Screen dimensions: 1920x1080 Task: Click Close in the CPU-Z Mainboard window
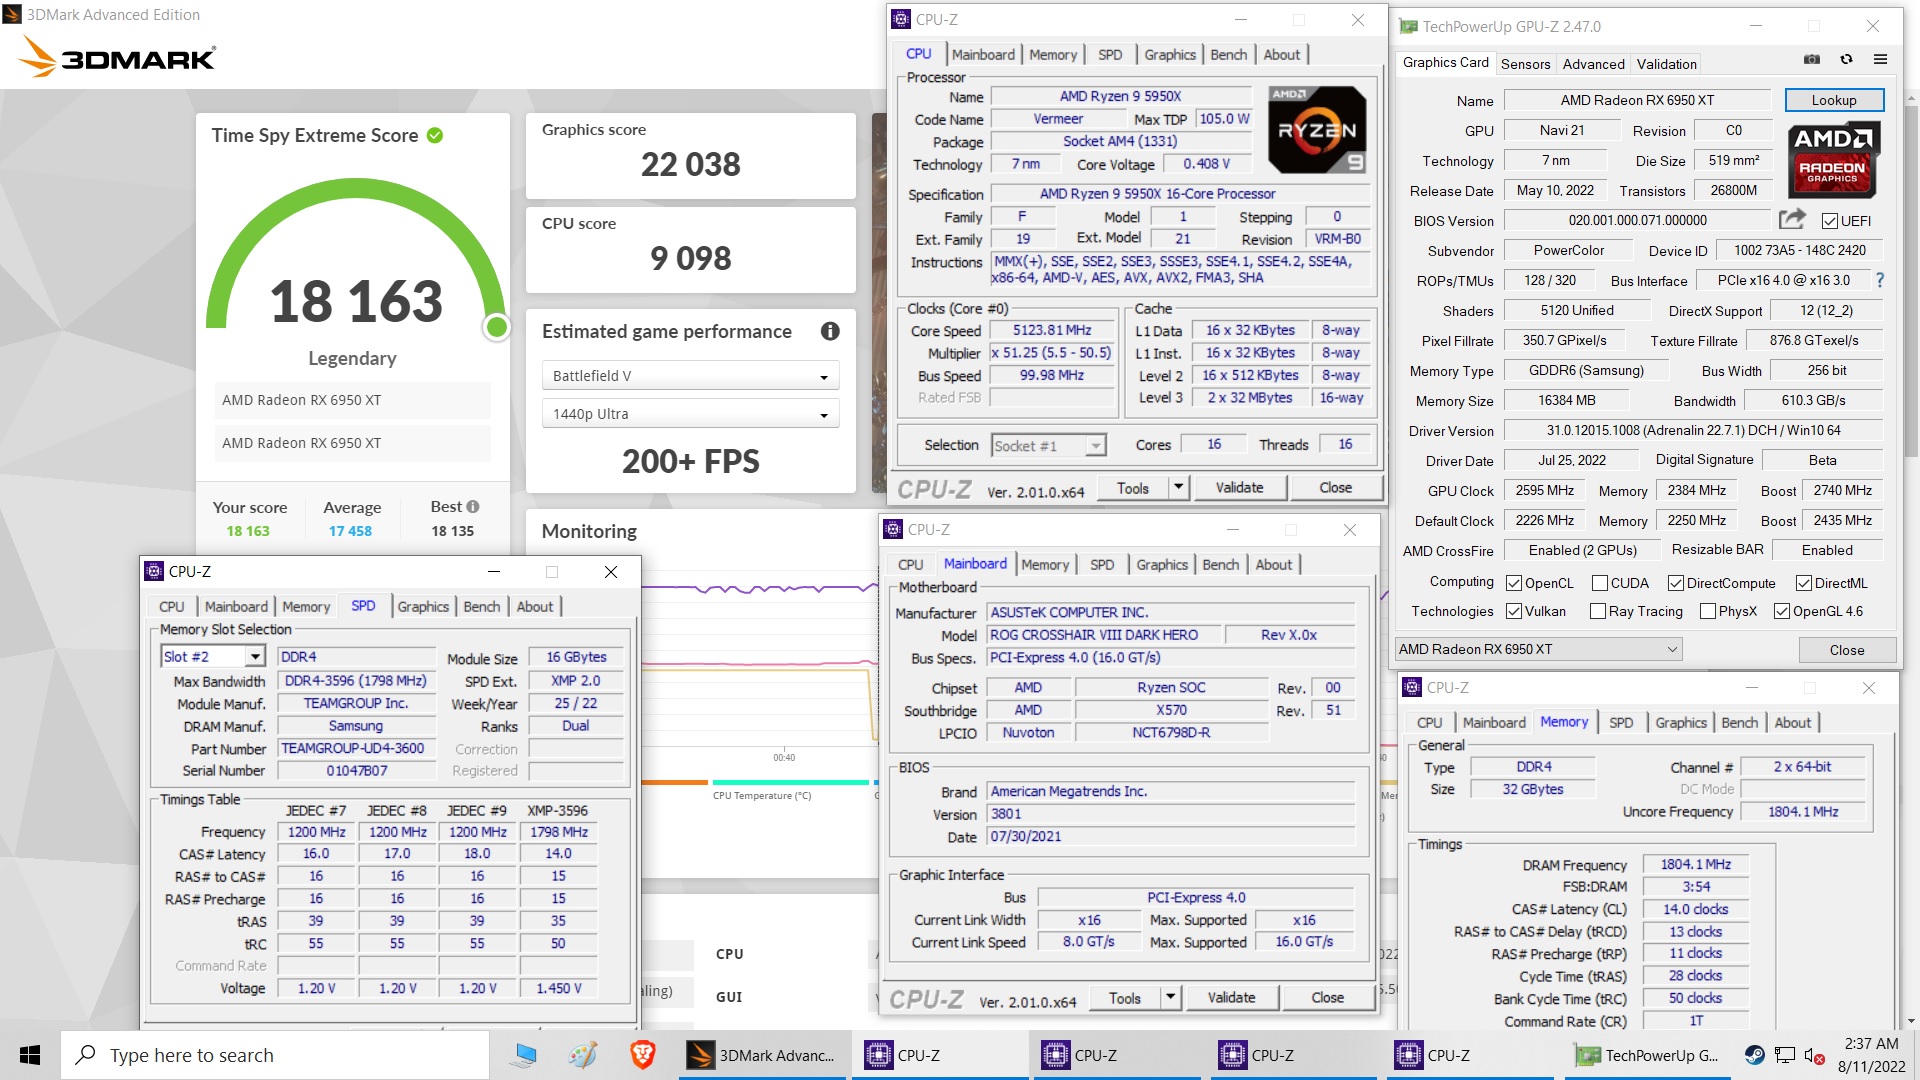[x=1328, y=998]
